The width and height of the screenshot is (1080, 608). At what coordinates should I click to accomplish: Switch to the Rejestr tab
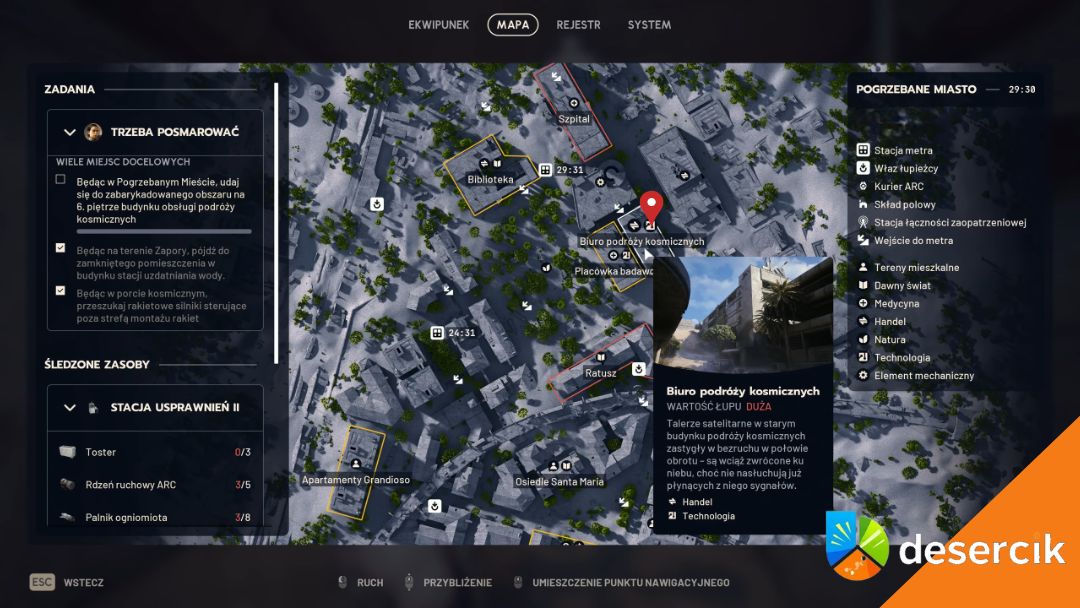(x=578, y=25)
